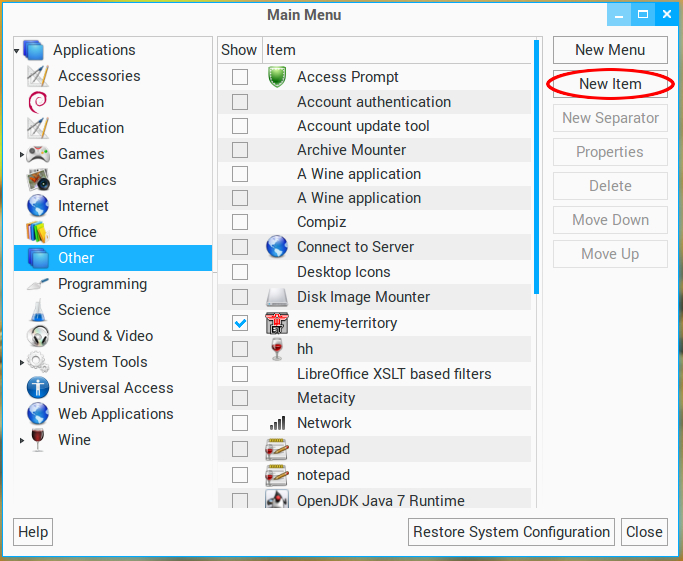The image size is (683, 561).
Task: Click the New Item button
Action: [610, 84]
